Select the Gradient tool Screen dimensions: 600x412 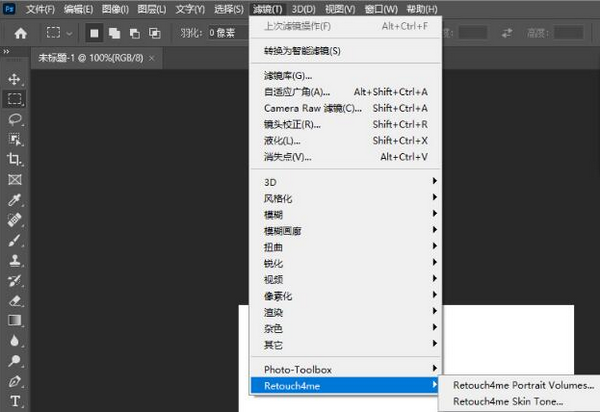tap(15, 321)
